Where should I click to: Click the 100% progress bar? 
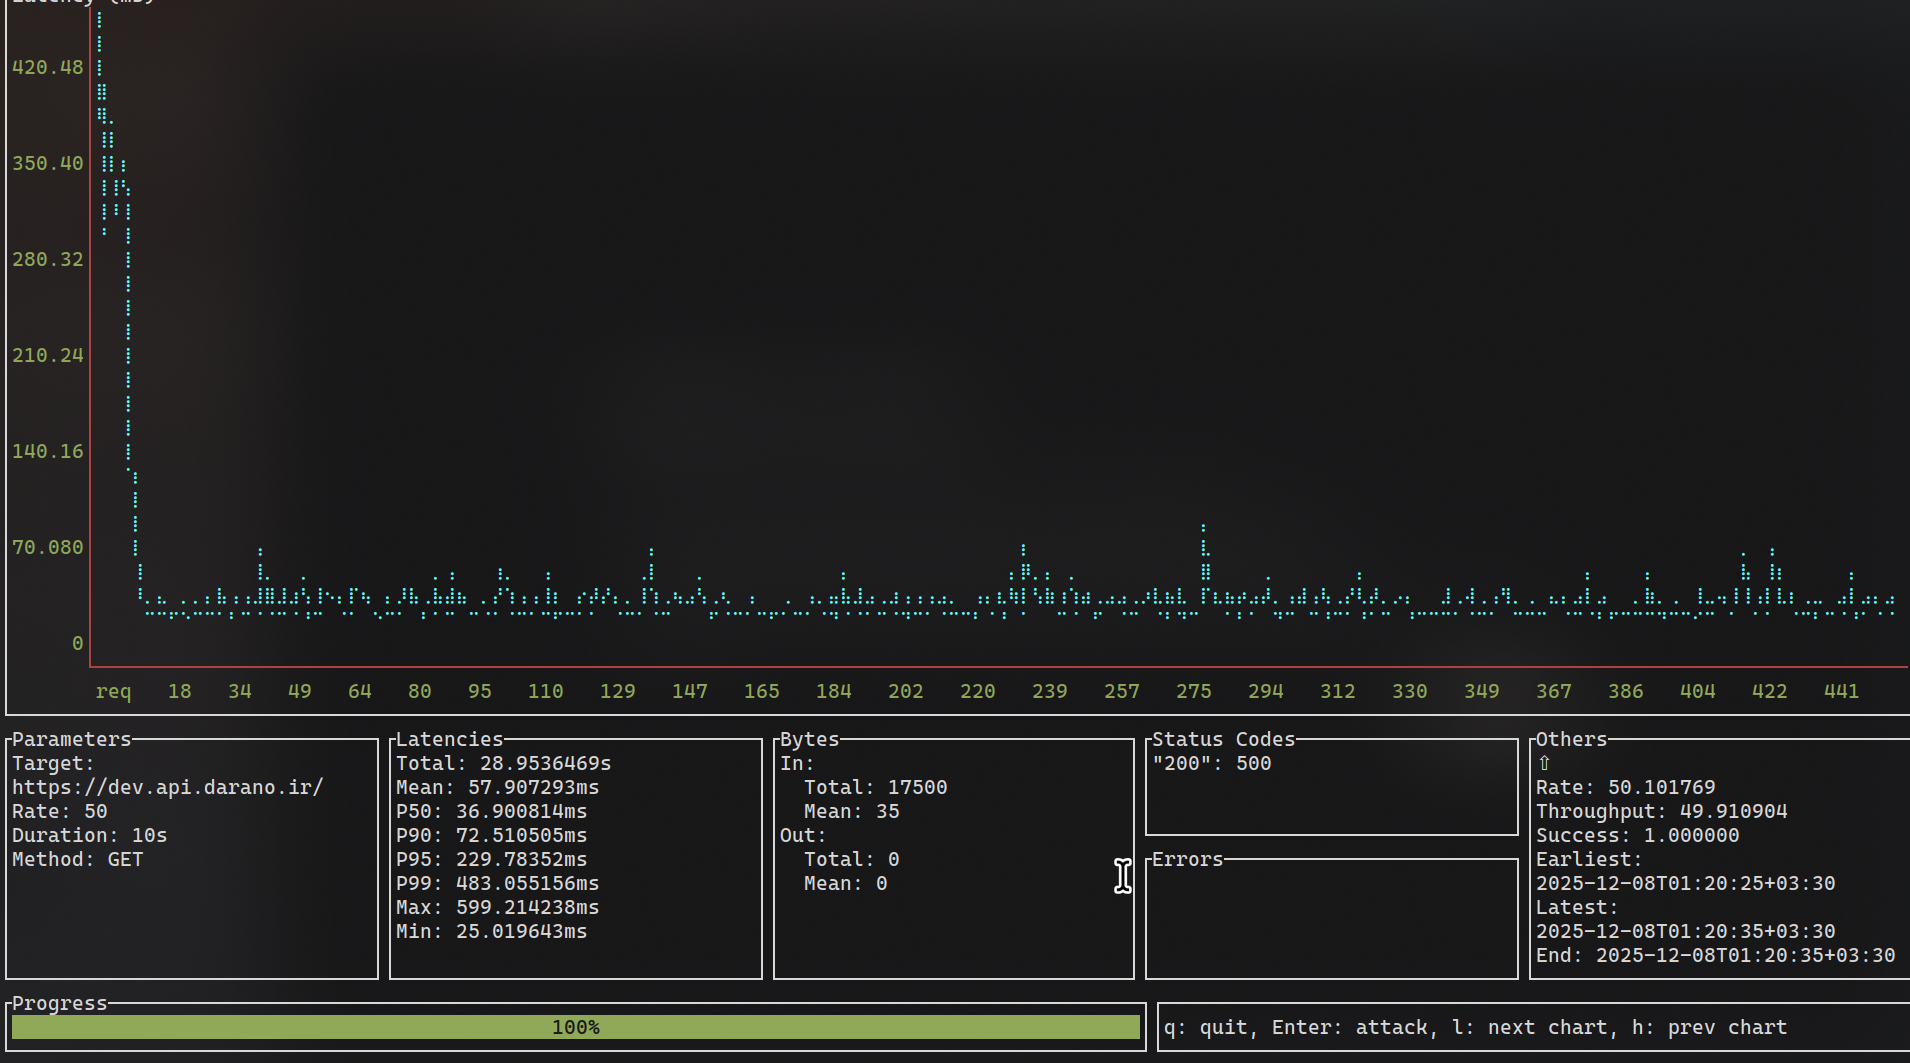click(575, 1027)
